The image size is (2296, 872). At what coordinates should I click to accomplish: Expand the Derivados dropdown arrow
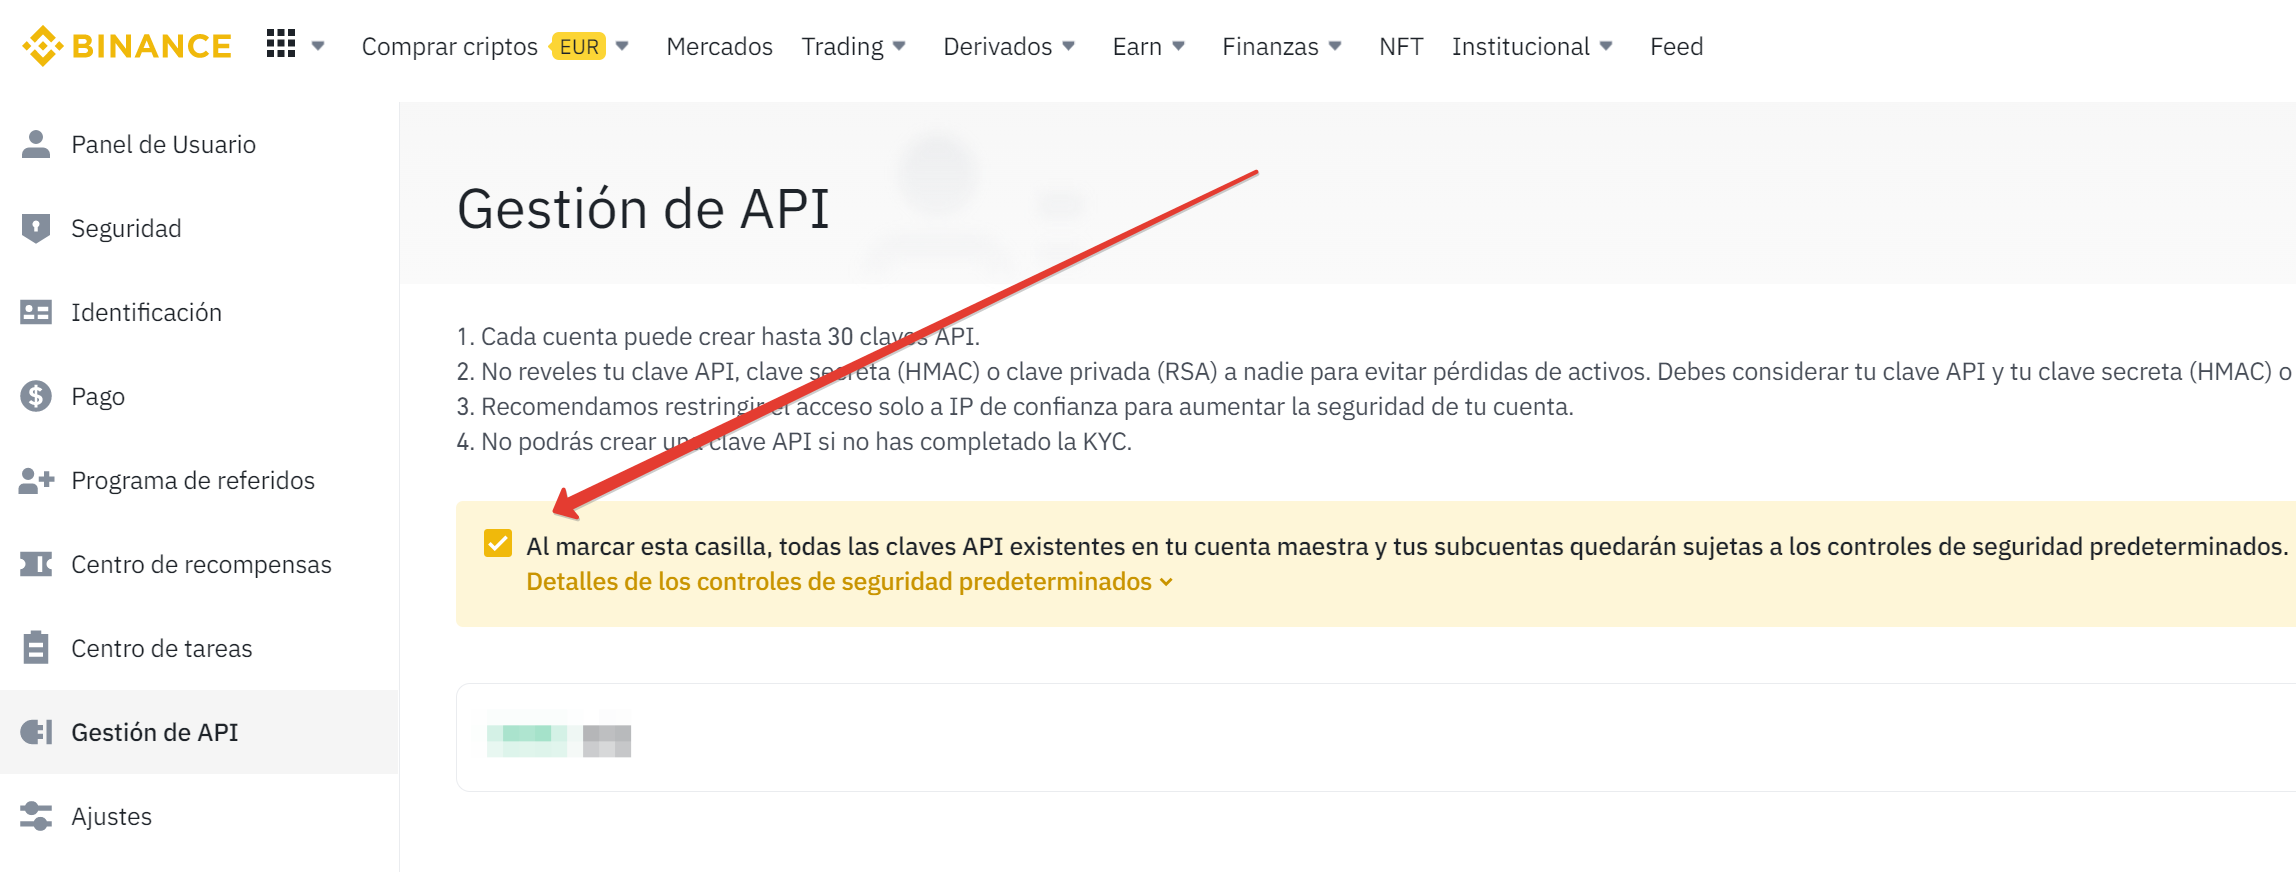coord(1068,46)
